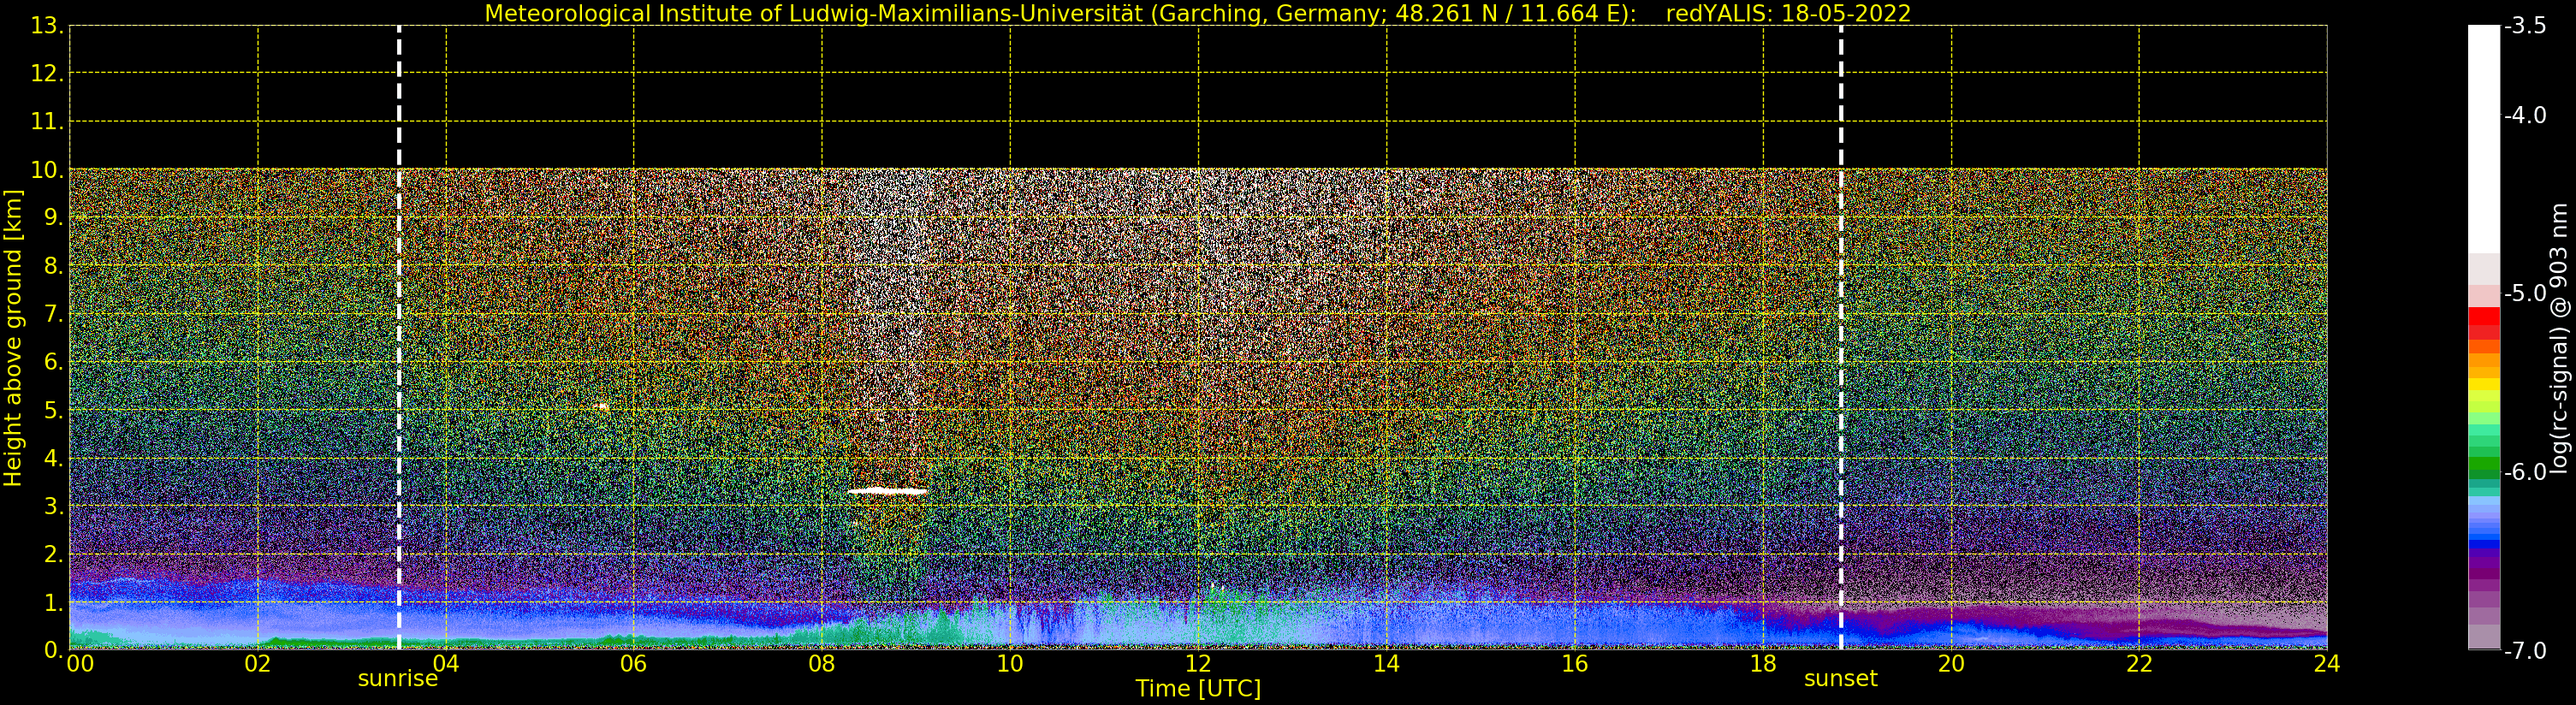Click the colorbar tick value -7.0

[x=2525, y=651]
